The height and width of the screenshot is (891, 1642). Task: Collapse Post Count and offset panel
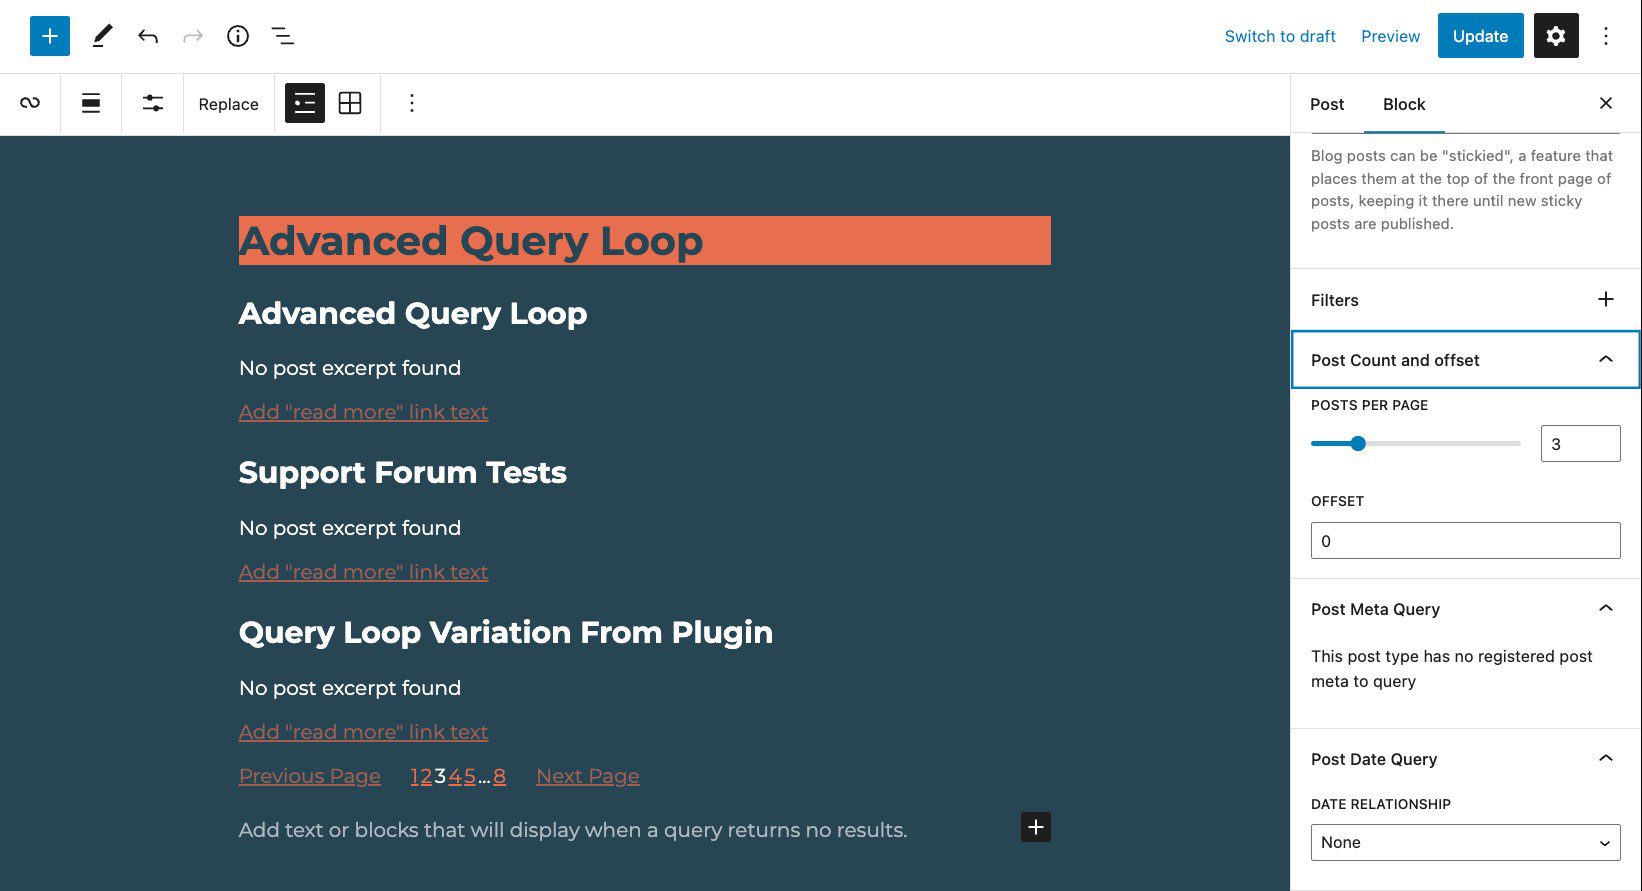click(1466, 360)
